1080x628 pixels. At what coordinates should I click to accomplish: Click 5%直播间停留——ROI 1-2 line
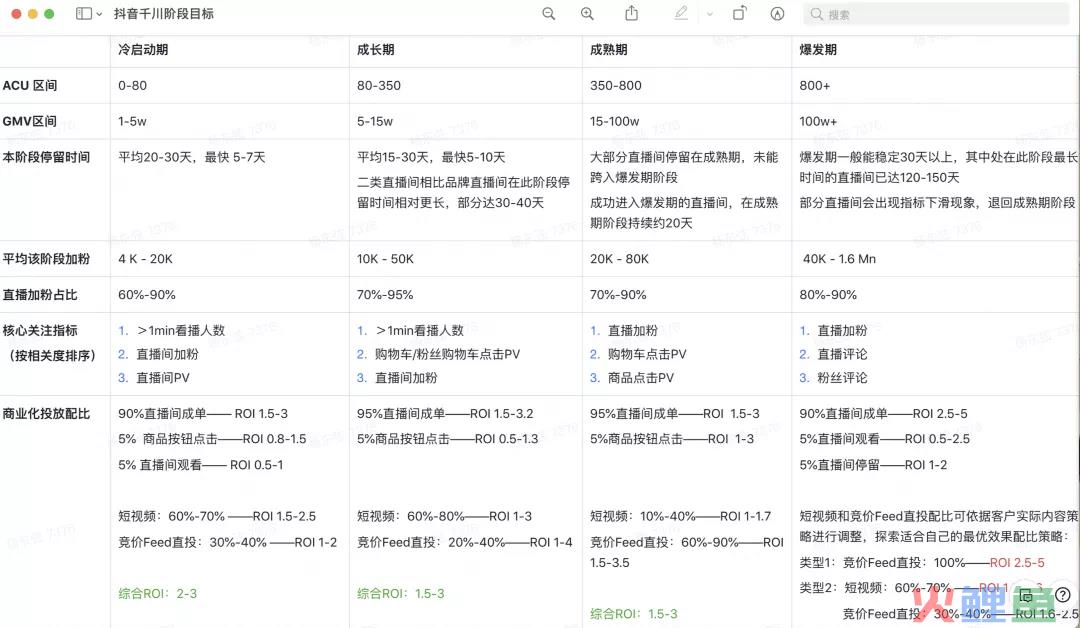click(x=873, y=465)
